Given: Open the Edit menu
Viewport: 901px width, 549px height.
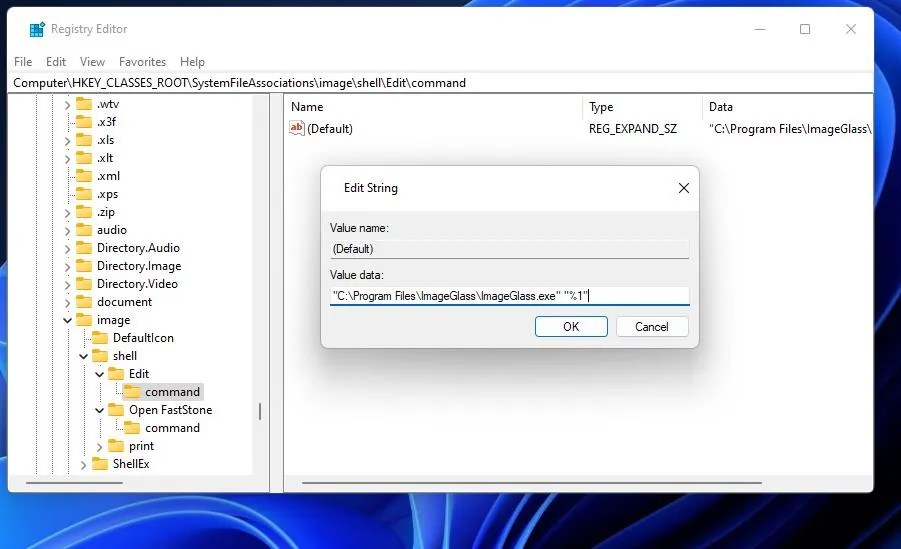Looking at the screenshot, I should coord(56,62).
